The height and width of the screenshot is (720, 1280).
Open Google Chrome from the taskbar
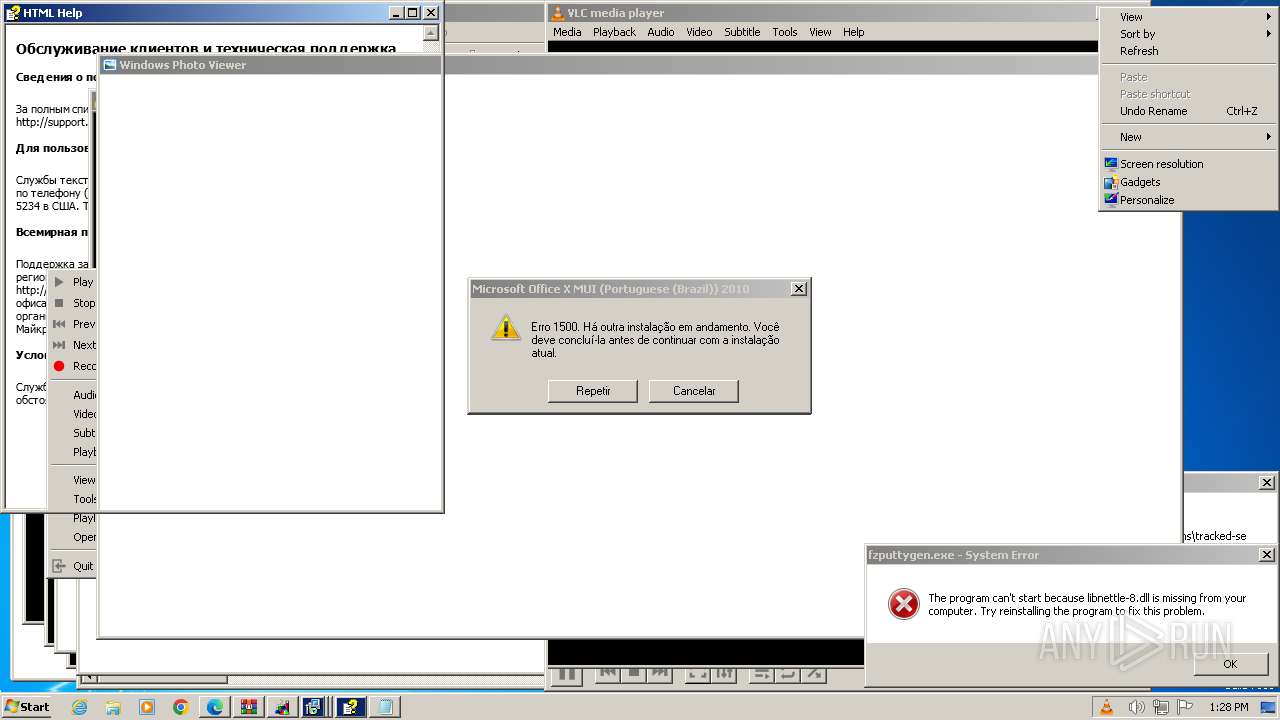(x=181, y=707)
